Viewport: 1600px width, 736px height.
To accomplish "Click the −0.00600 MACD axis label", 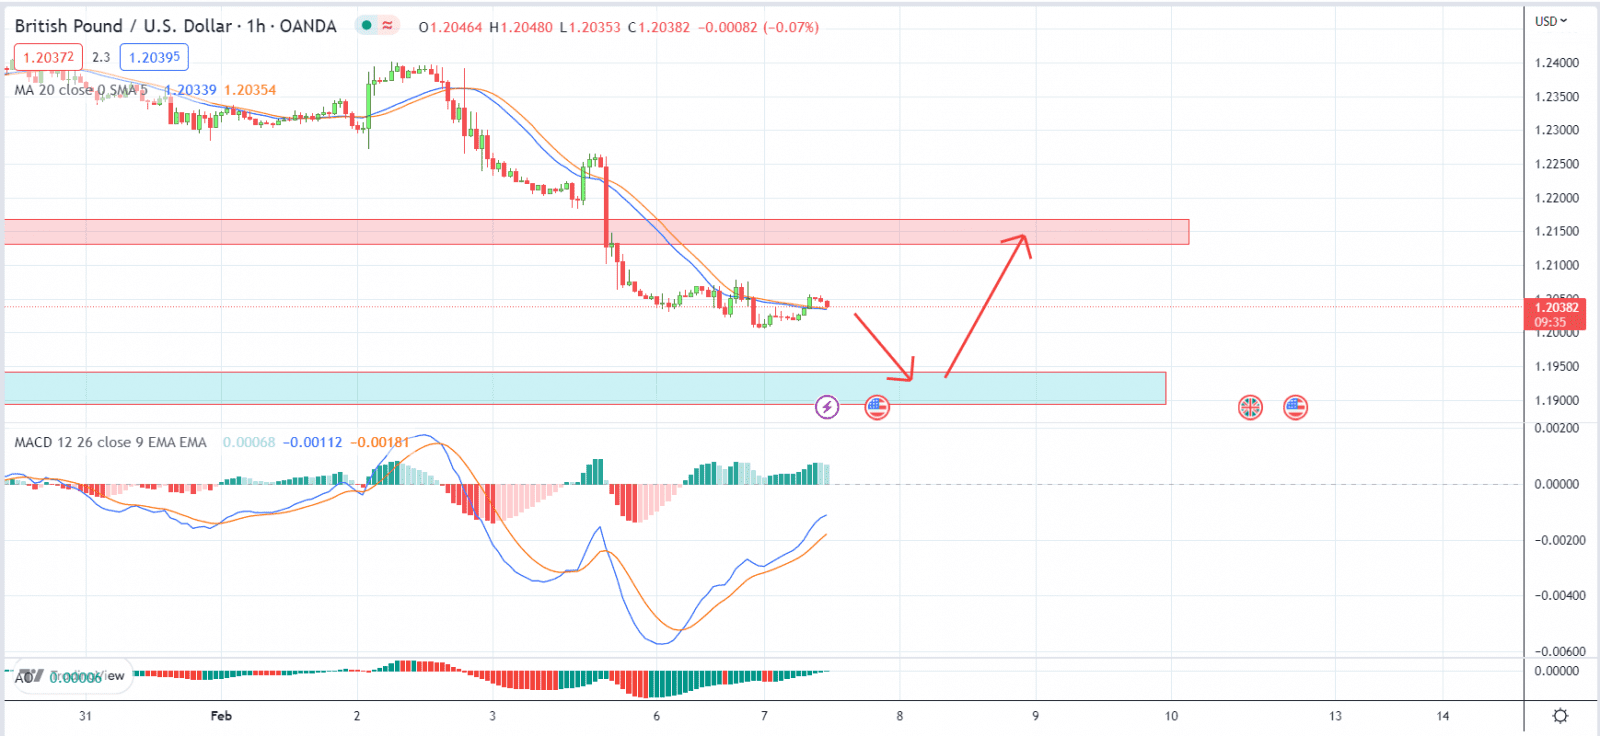I will pyautogui.click(x=1560, y=652).
